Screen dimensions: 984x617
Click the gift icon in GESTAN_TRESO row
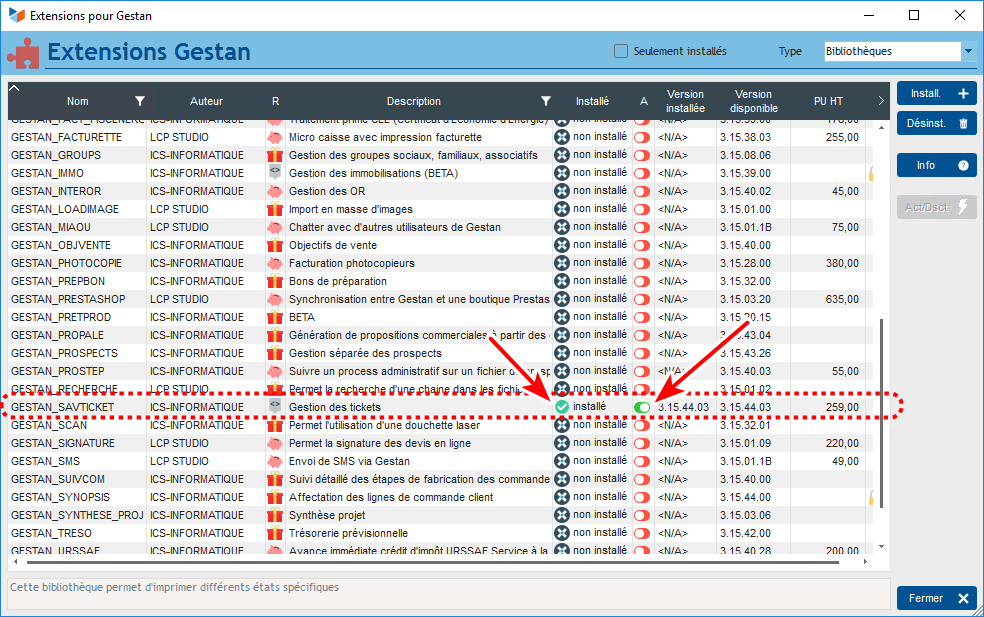[x=275, y=533]
